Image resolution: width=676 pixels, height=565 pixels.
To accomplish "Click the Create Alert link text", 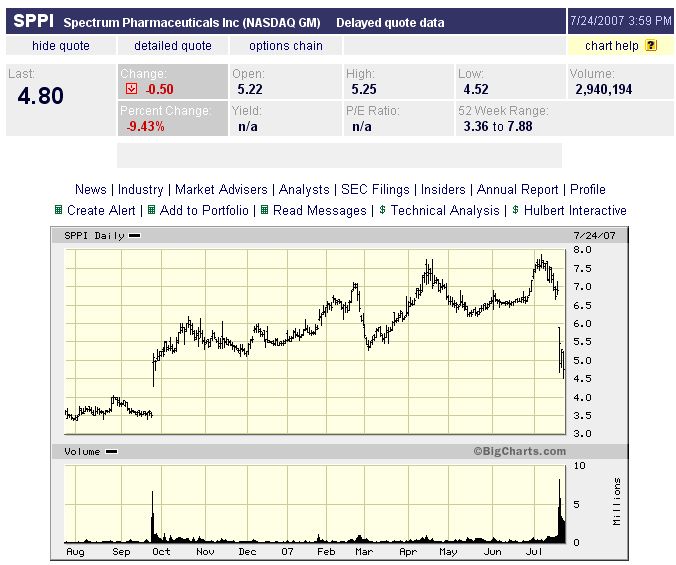I will tap(101, 210).
